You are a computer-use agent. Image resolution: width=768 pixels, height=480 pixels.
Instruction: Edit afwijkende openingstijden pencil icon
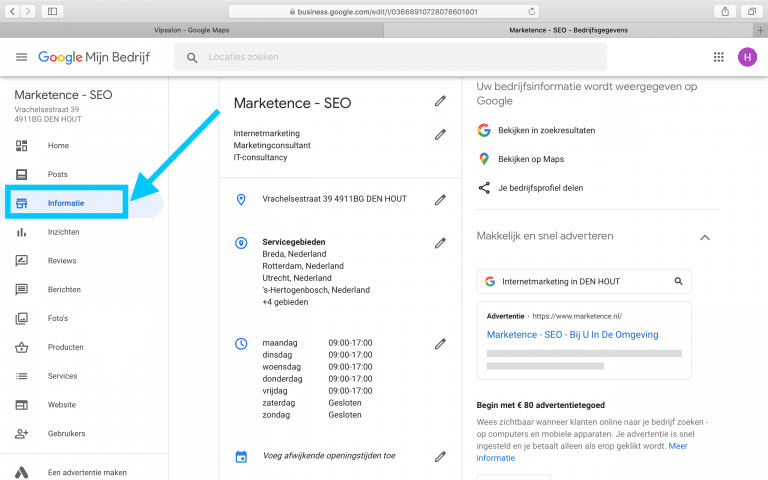pyautogui.click(x=440, y=456)
